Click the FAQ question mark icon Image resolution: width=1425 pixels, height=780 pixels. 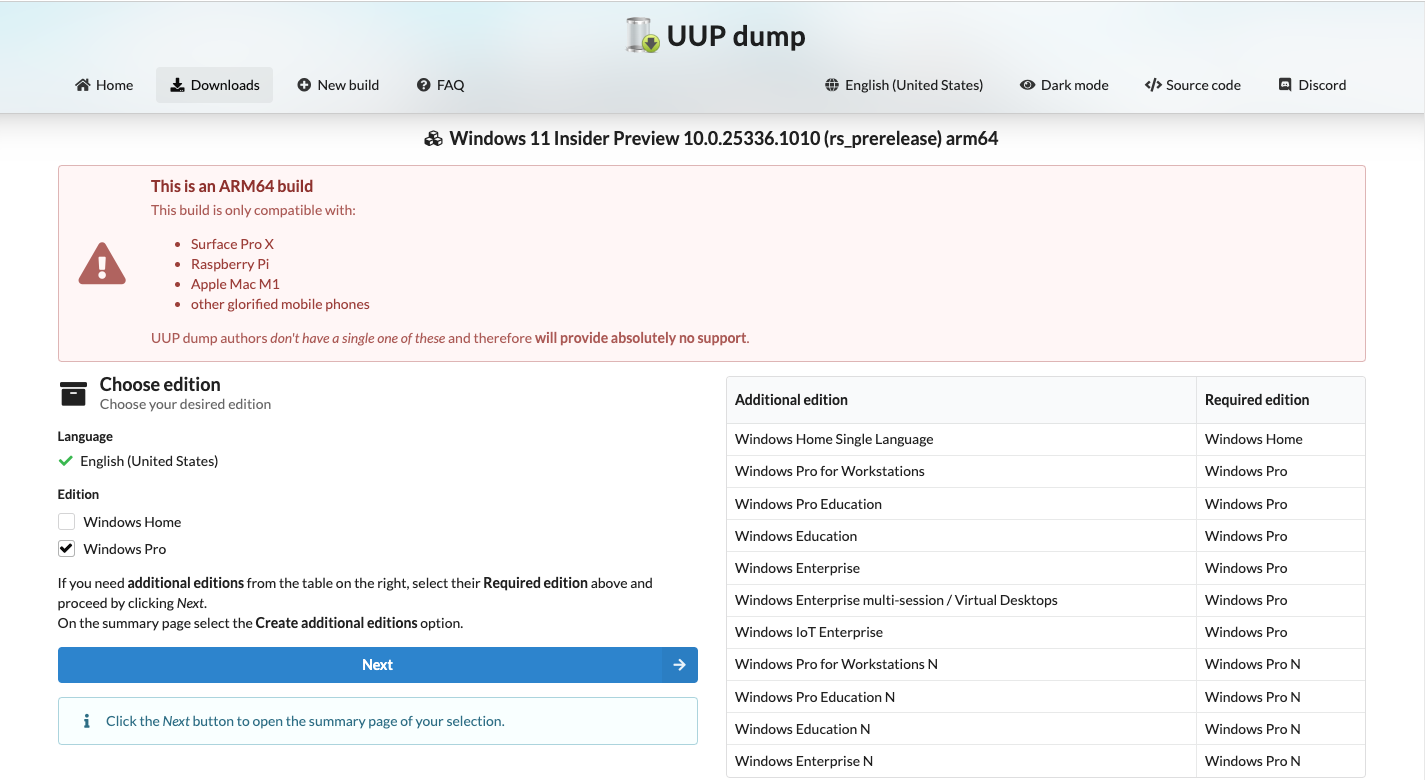[424, 85]
